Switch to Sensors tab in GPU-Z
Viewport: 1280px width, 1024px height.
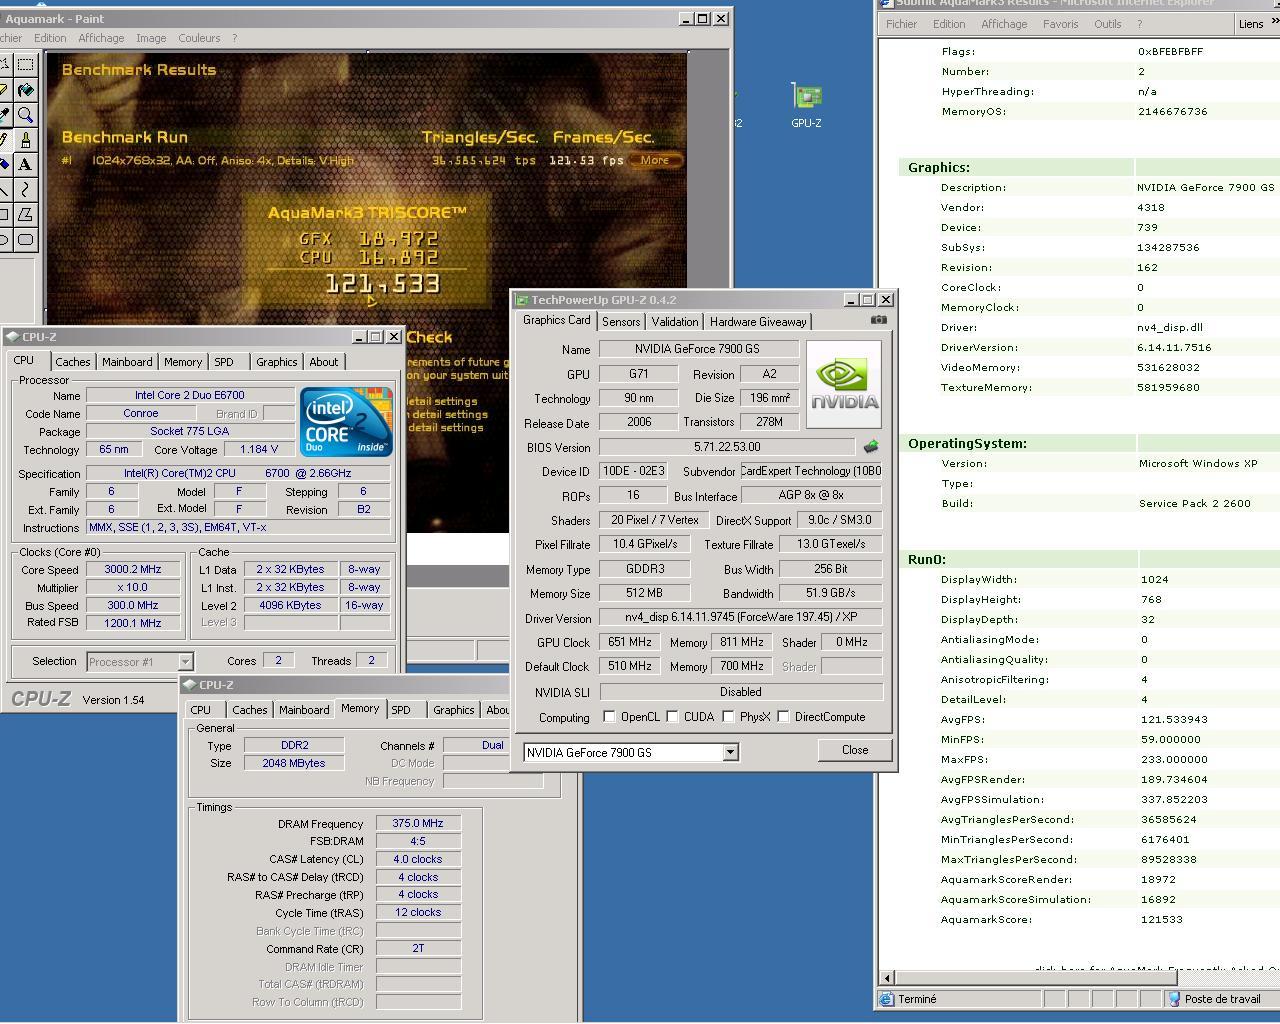tap(621, 322)
